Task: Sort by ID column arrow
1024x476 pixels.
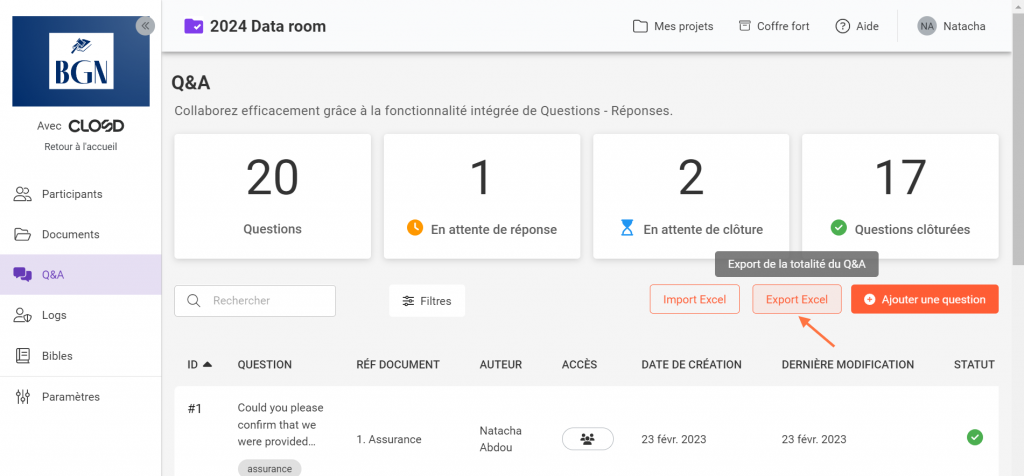Action: pos(207,365)
